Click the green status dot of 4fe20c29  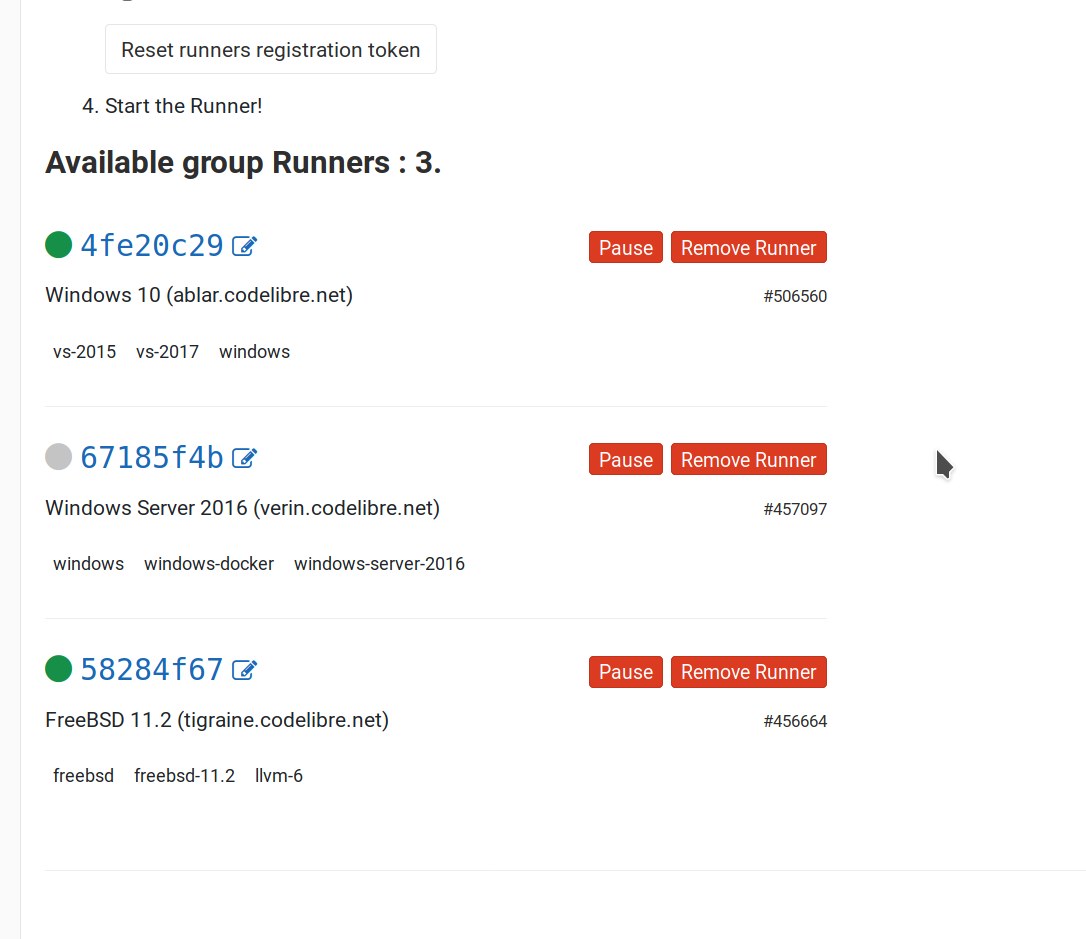click(x=59, y=244)
